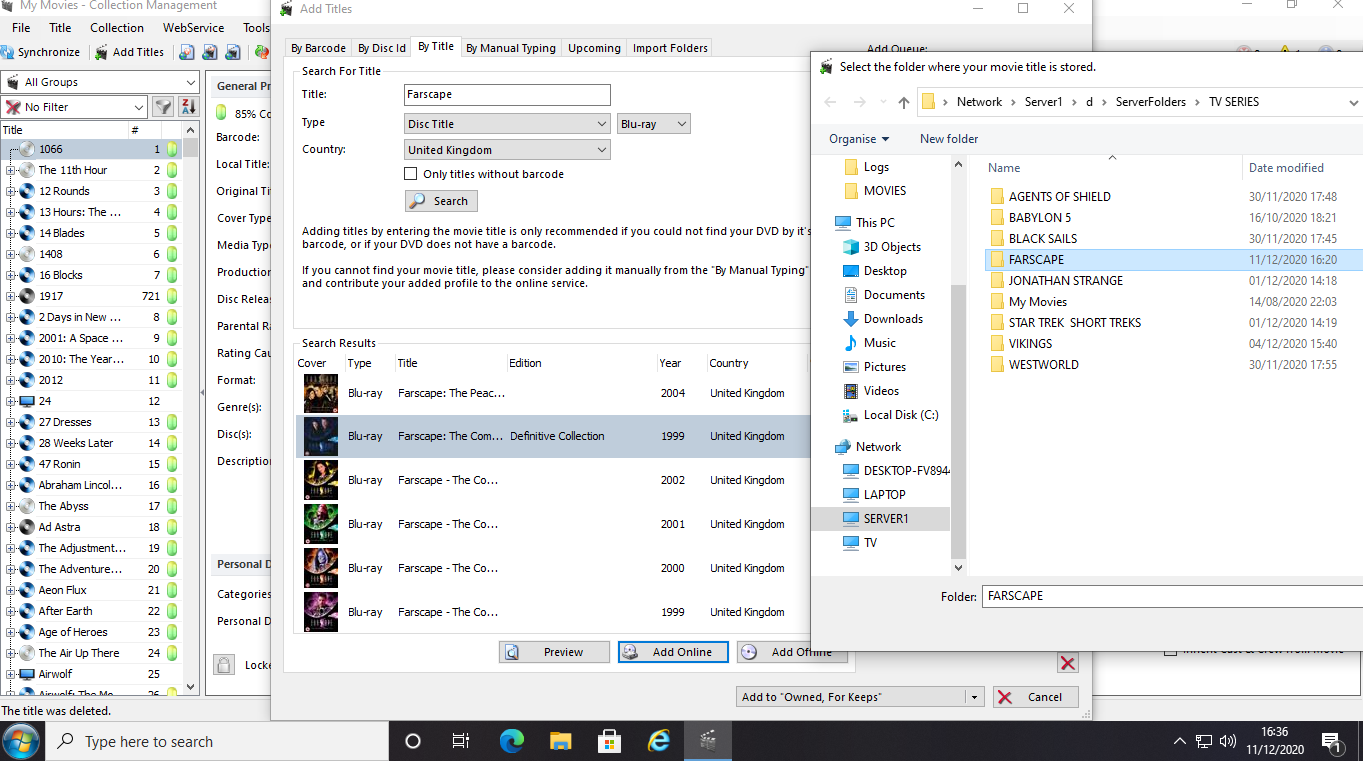Click the TV icon beside title 24
Image resolution: width=1363 pixels, height=761 pixels.
click(x=27, y=401)
